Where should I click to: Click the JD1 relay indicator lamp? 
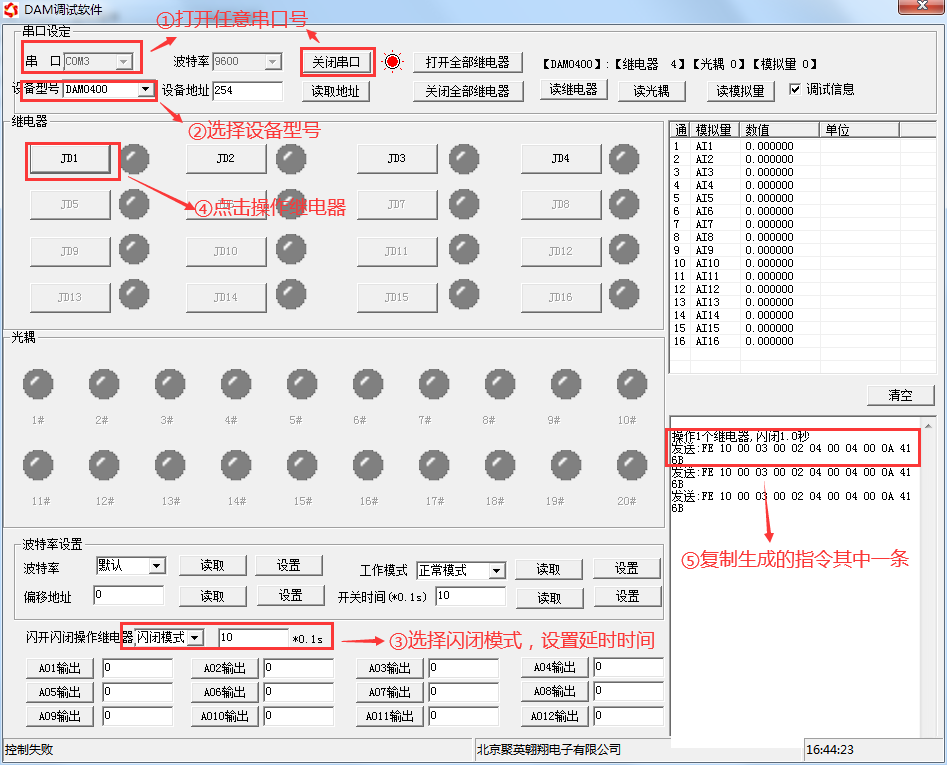(134, 158)
